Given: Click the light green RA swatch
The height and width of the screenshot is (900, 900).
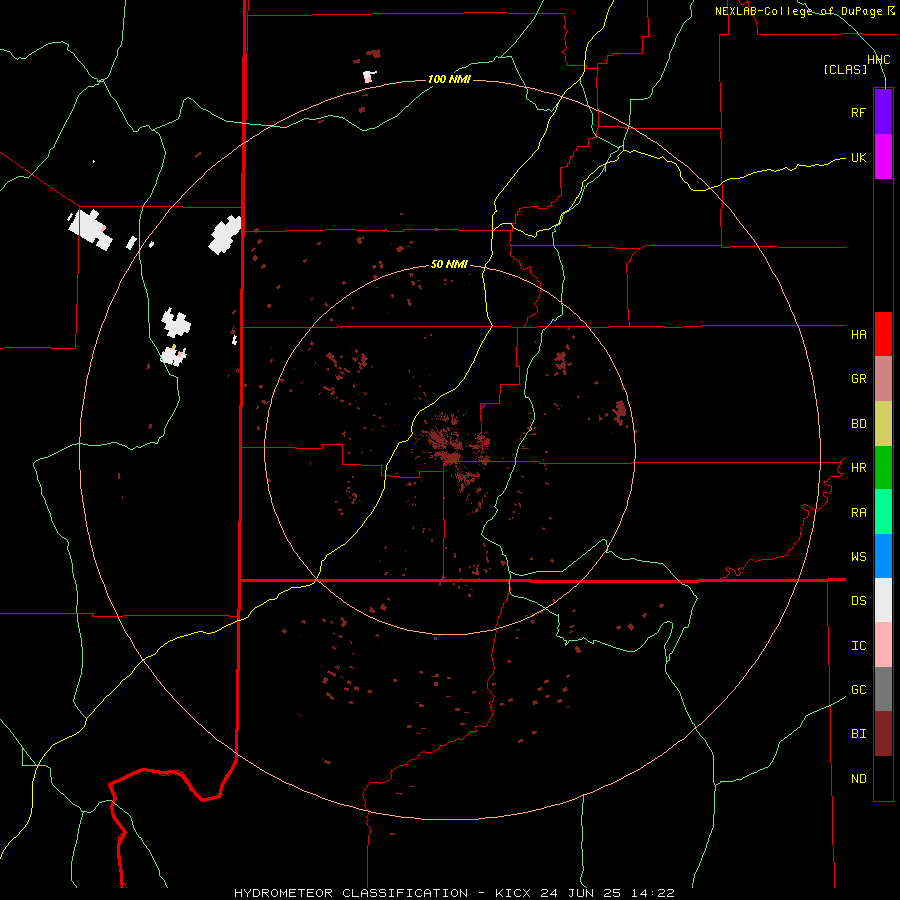Looking at the screenshot, I should point(883,512).
